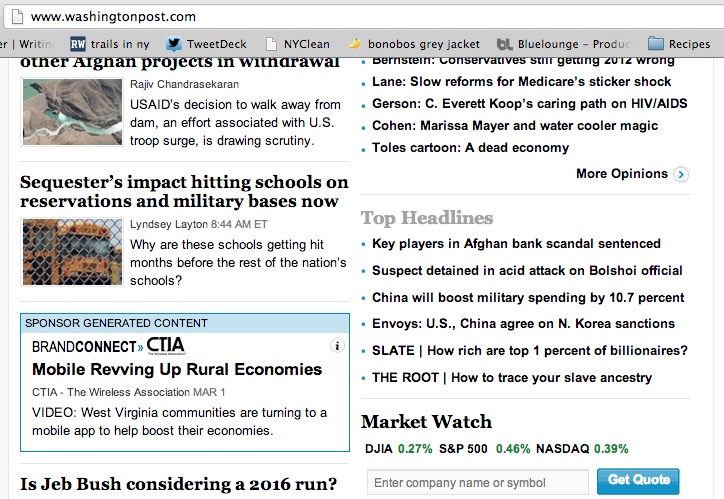Open Mobile Revving Up Rural Economies
The width and height of the screenshot is (724, 499).
[177, 369]
